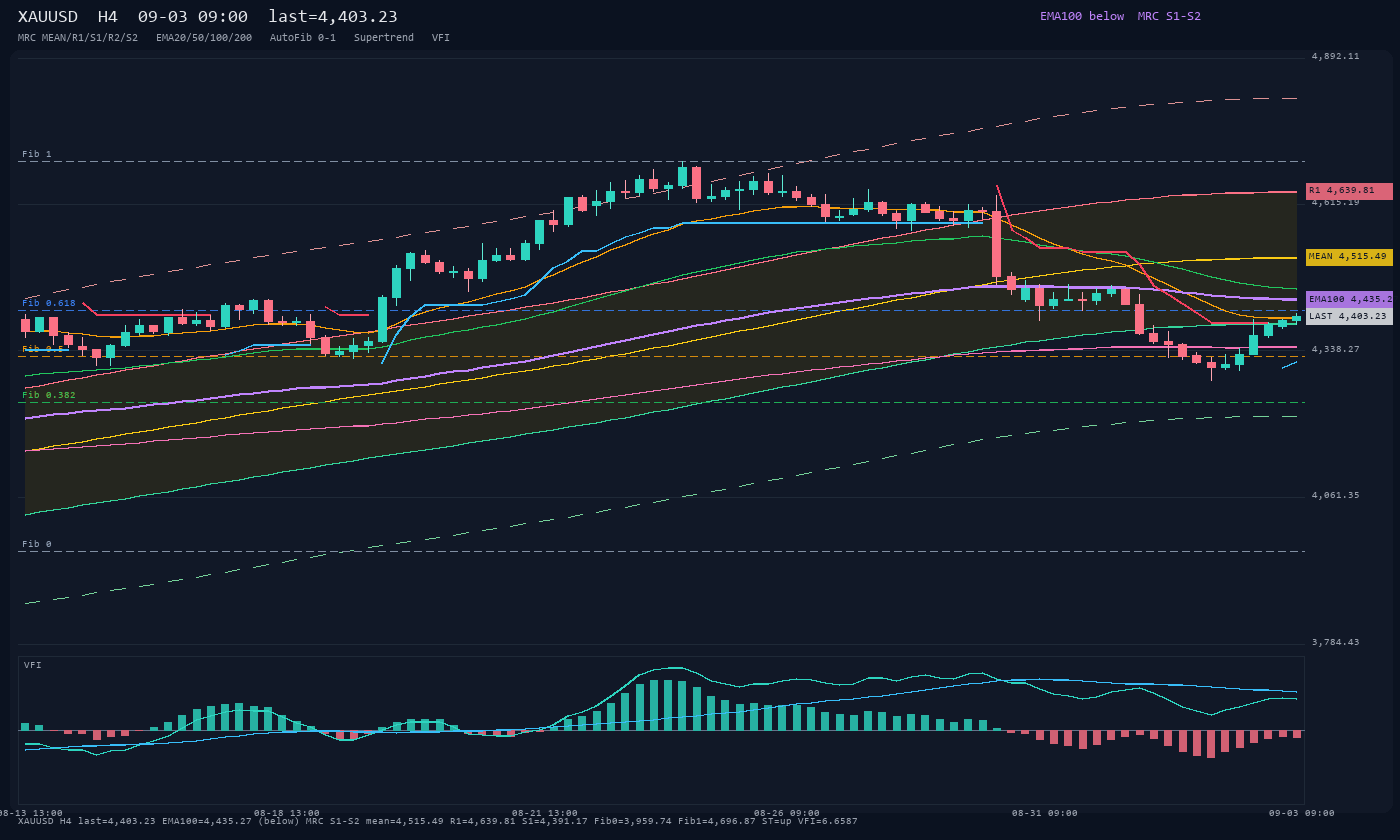The height and width of the screenshot is (840, 1400).
Task: Click the last=4,403.23 header value
Action: tap(333, 17)
